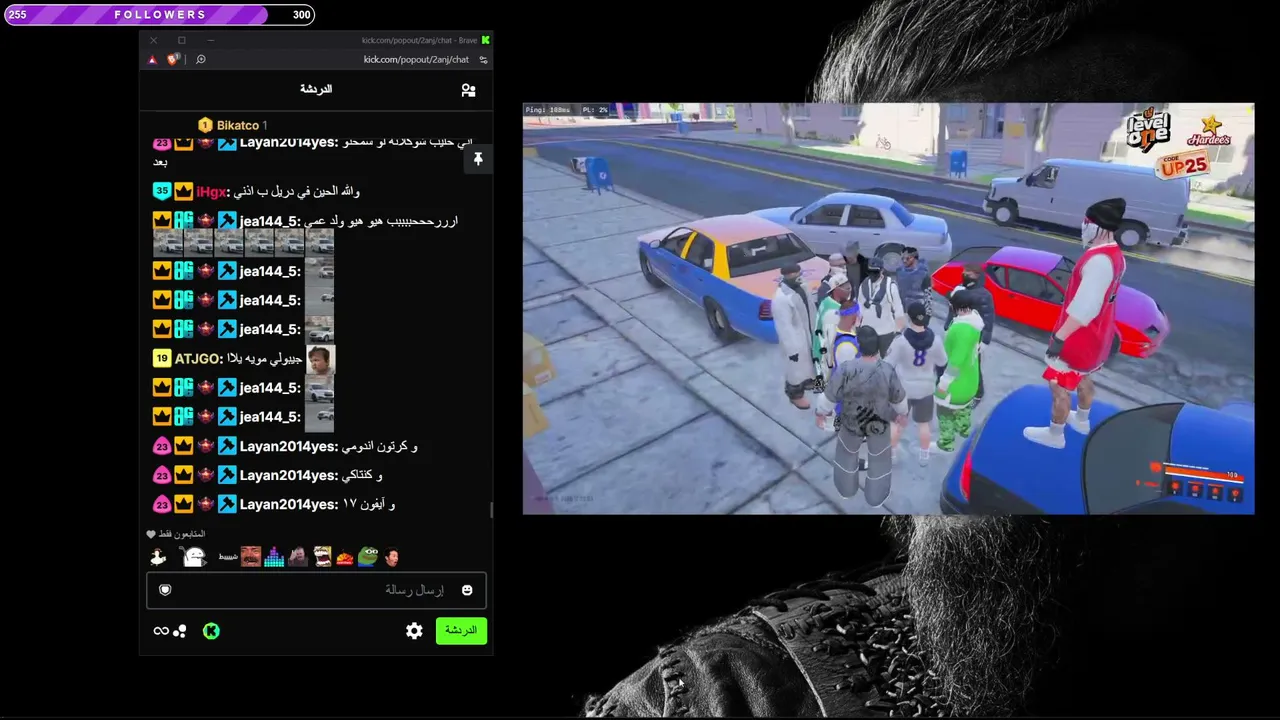
Task: Click the pin icon in chat
Action: 478,159
